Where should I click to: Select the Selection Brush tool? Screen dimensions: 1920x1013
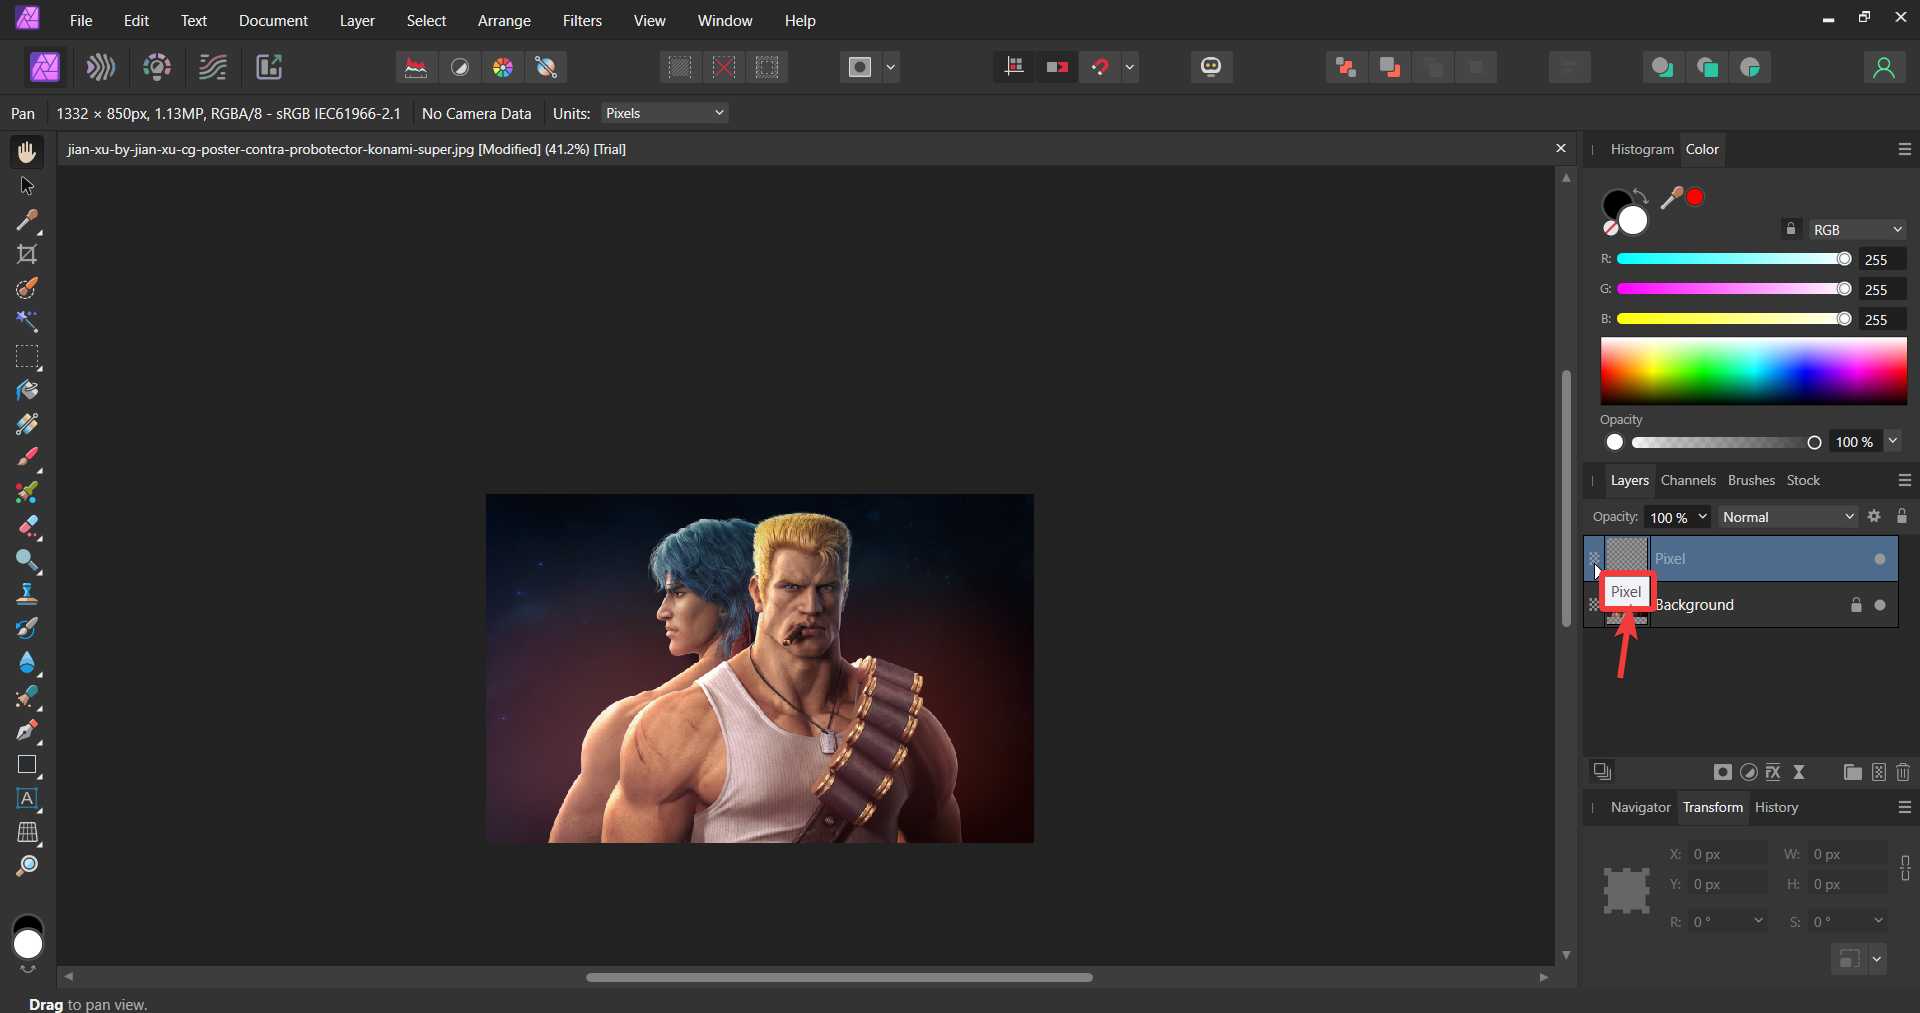(27, 288)
